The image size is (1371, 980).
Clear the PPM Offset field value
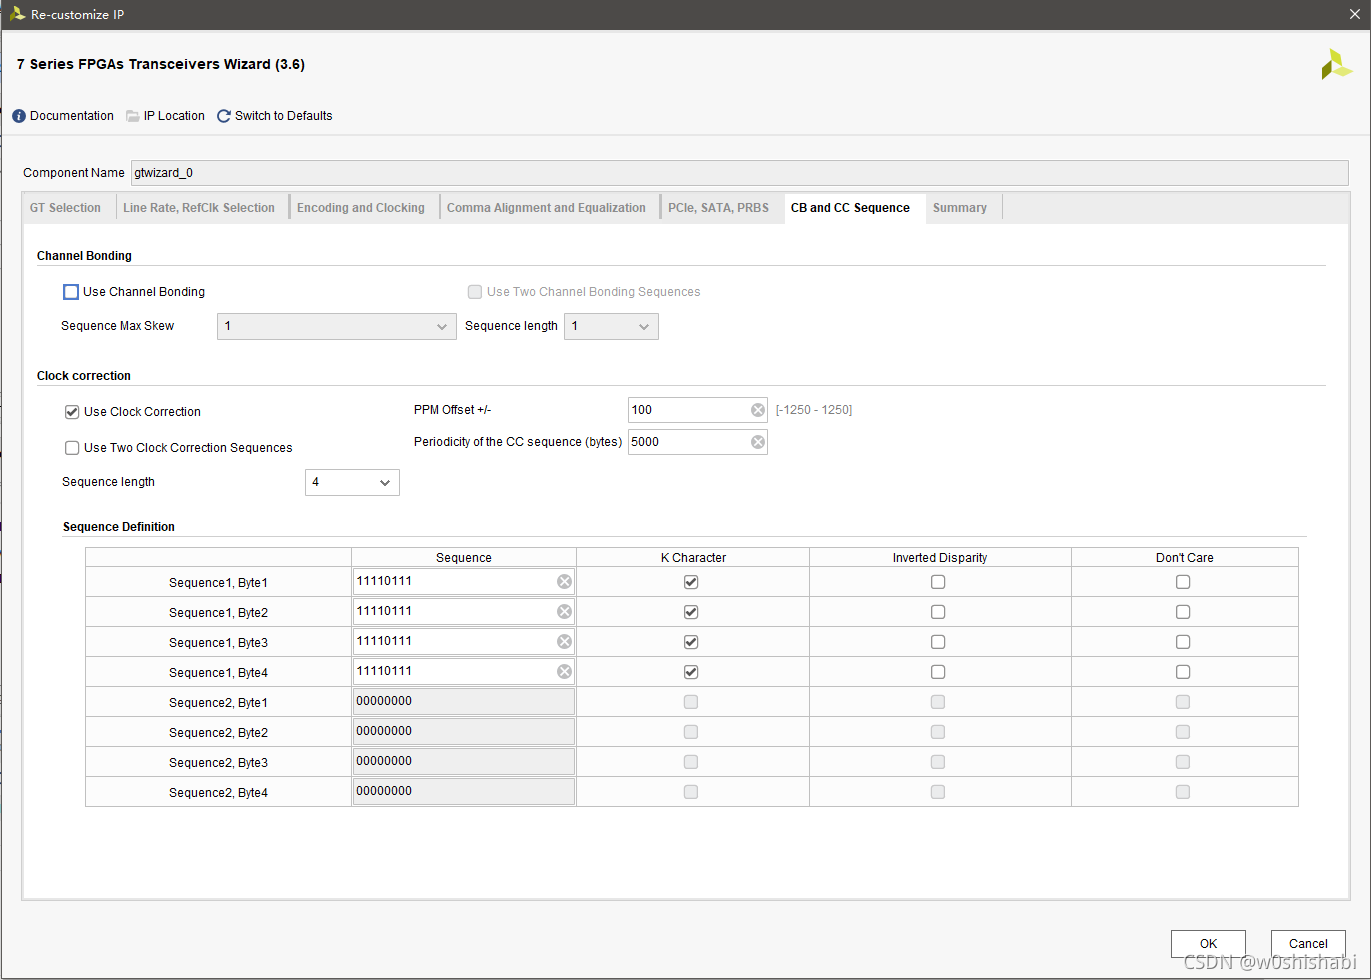tap(758, 410)
